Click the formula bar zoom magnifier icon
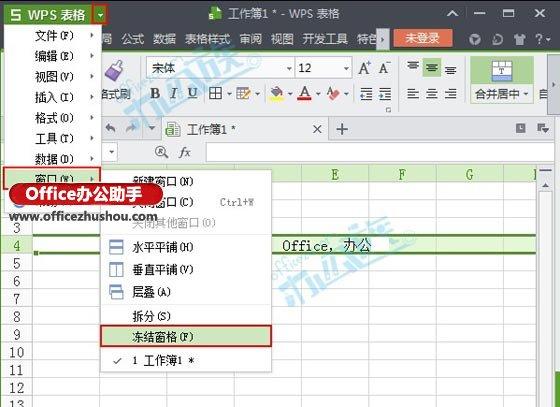The height and width of the screenshot is (407, 560). click(161, 152)
